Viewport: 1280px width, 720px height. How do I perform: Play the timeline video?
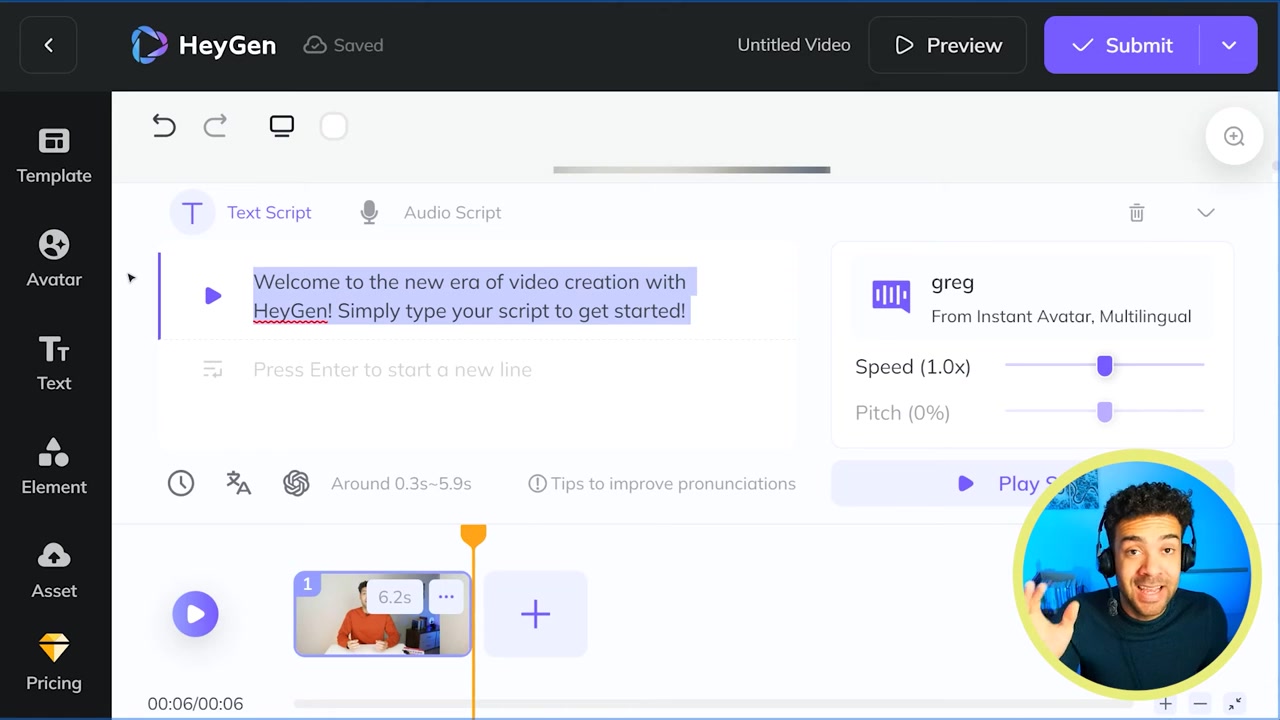195,614
